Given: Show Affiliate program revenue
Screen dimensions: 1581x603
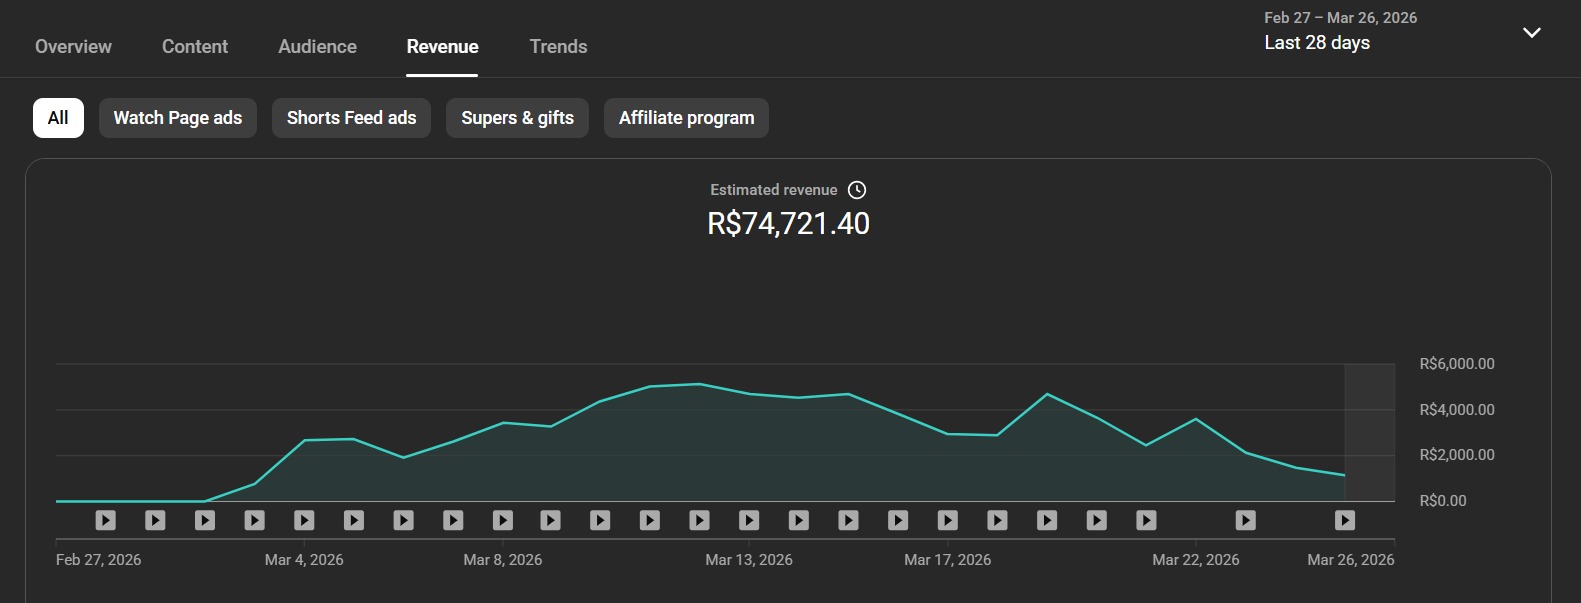Looking at the screenshot, I should pyautogui.click(x=686, y=118).
